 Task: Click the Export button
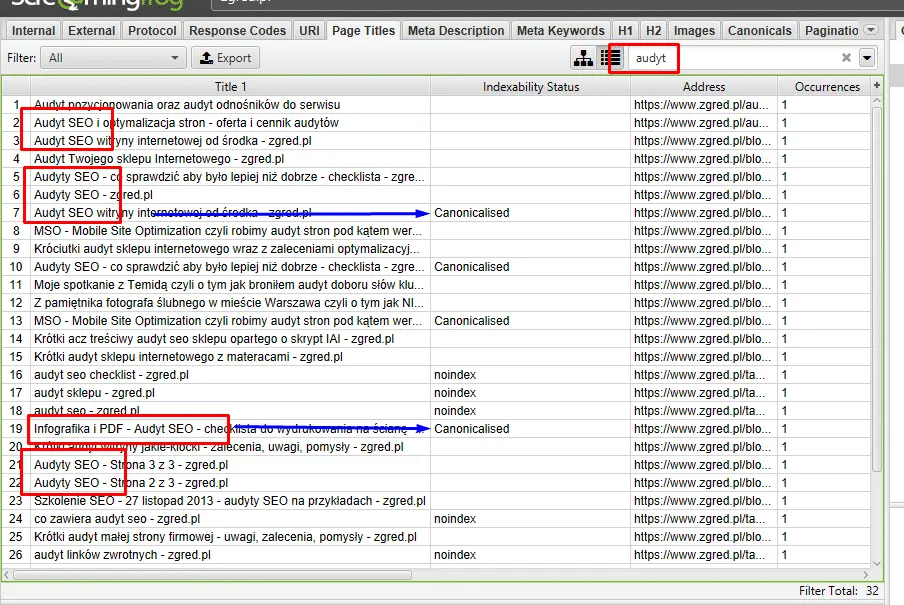pos(225,58)
